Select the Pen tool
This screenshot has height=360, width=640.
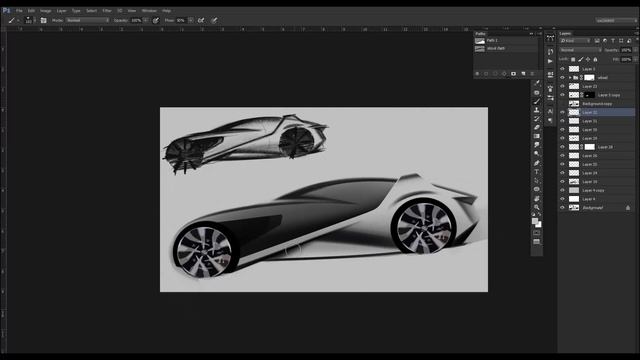pyautogui.click(x=537, y=163)
